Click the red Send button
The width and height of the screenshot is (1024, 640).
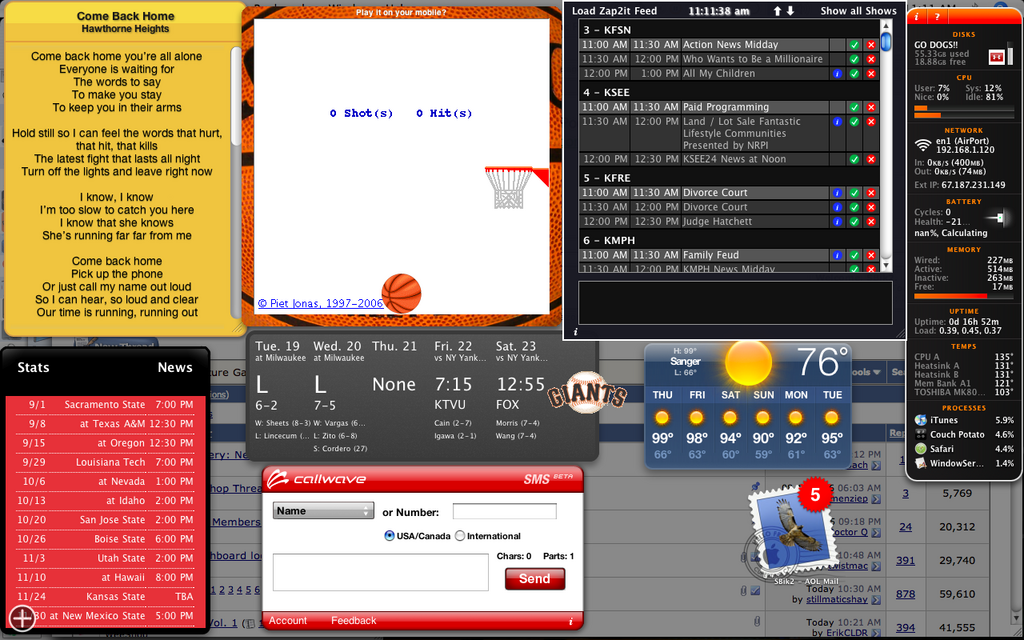tap(534, 579)
